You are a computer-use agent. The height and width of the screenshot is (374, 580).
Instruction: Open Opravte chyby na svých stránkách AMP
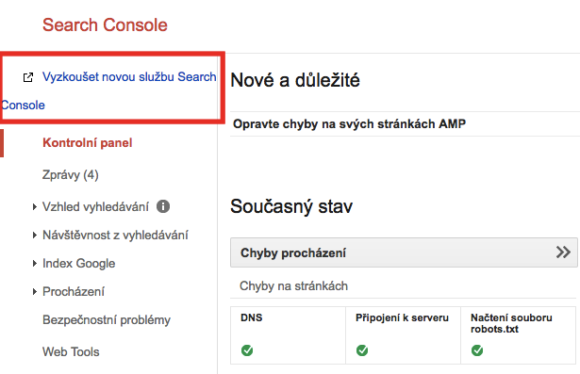[x=349, y=124]
